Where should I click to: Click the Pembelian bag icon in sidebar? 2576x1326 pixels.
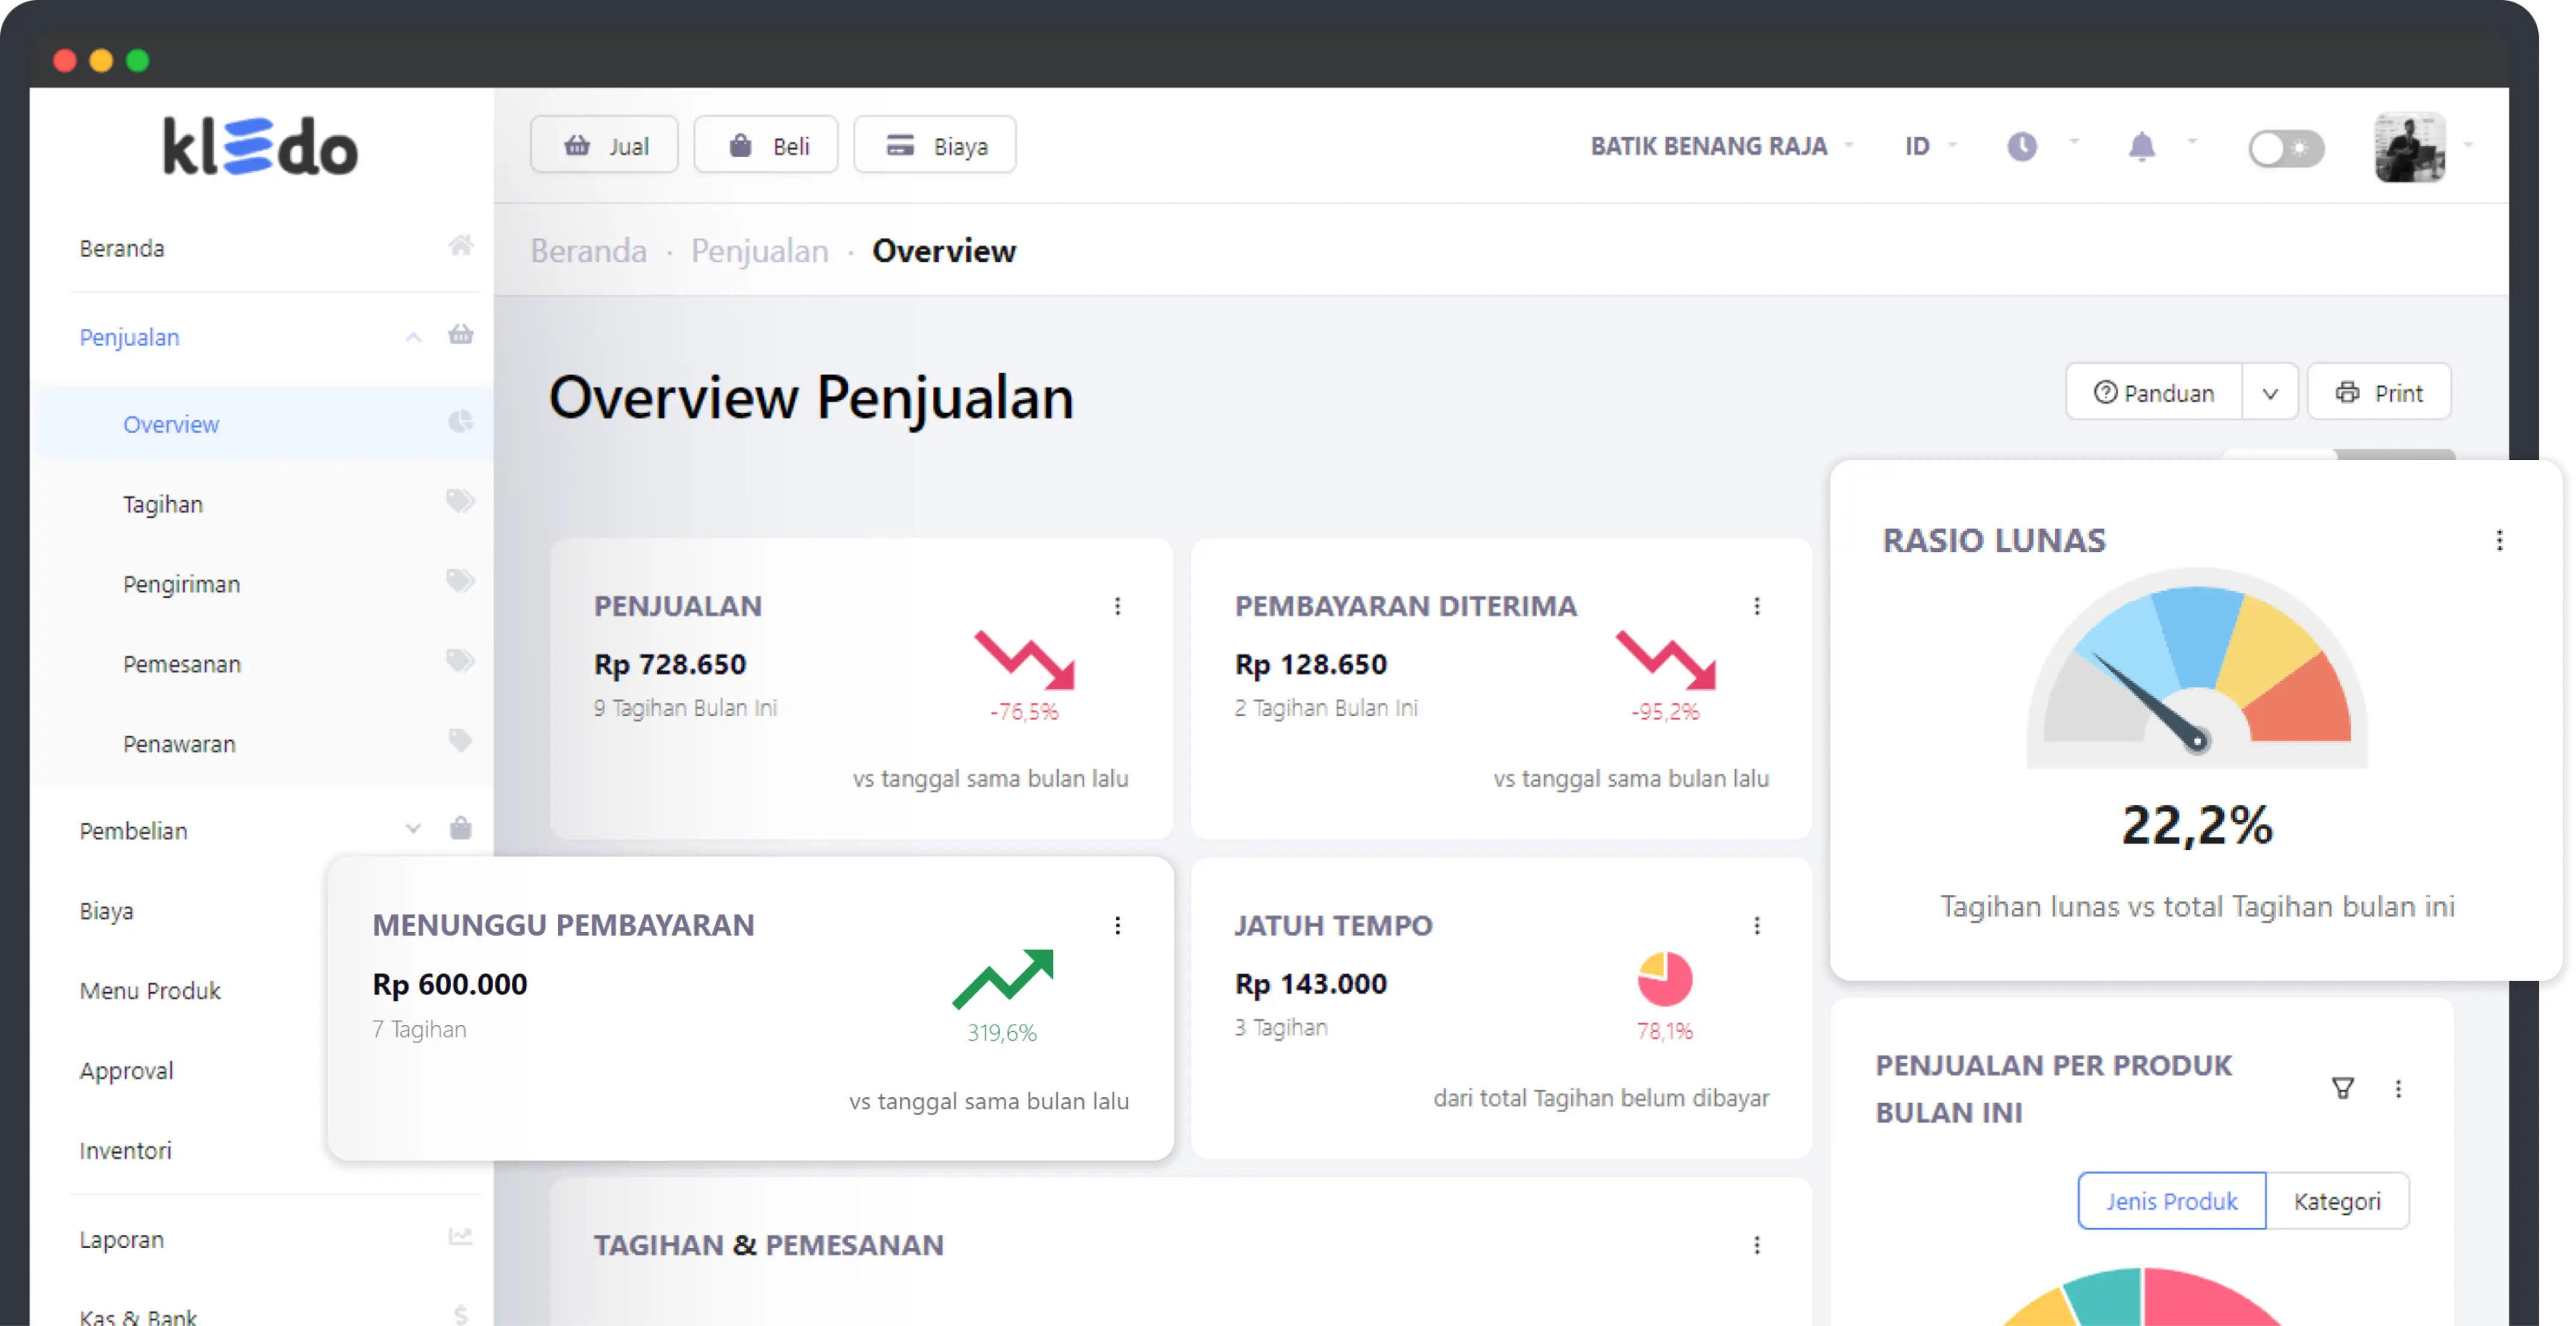click(460, 828)
